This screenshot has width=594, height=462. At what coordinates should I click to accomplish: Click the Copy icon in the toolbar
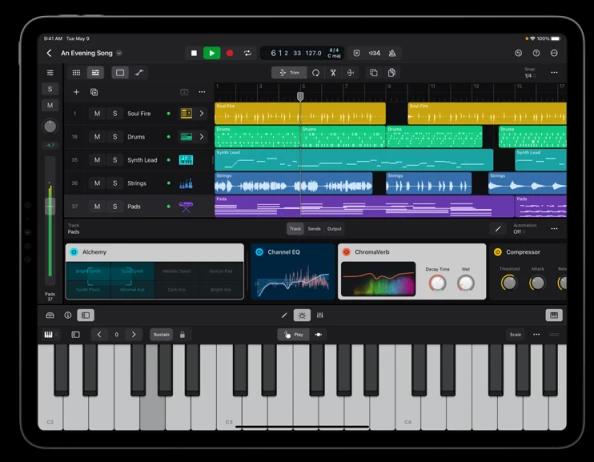[374, 72]
